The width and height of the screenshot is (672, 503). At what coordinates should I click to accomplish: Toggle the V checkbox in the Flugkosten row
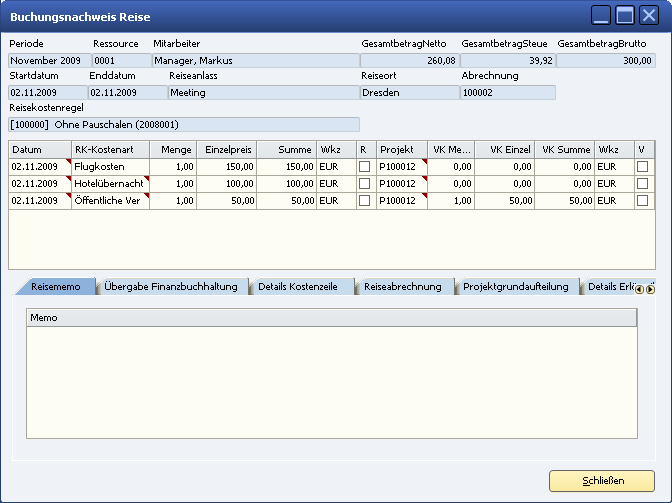pos(642,167)
